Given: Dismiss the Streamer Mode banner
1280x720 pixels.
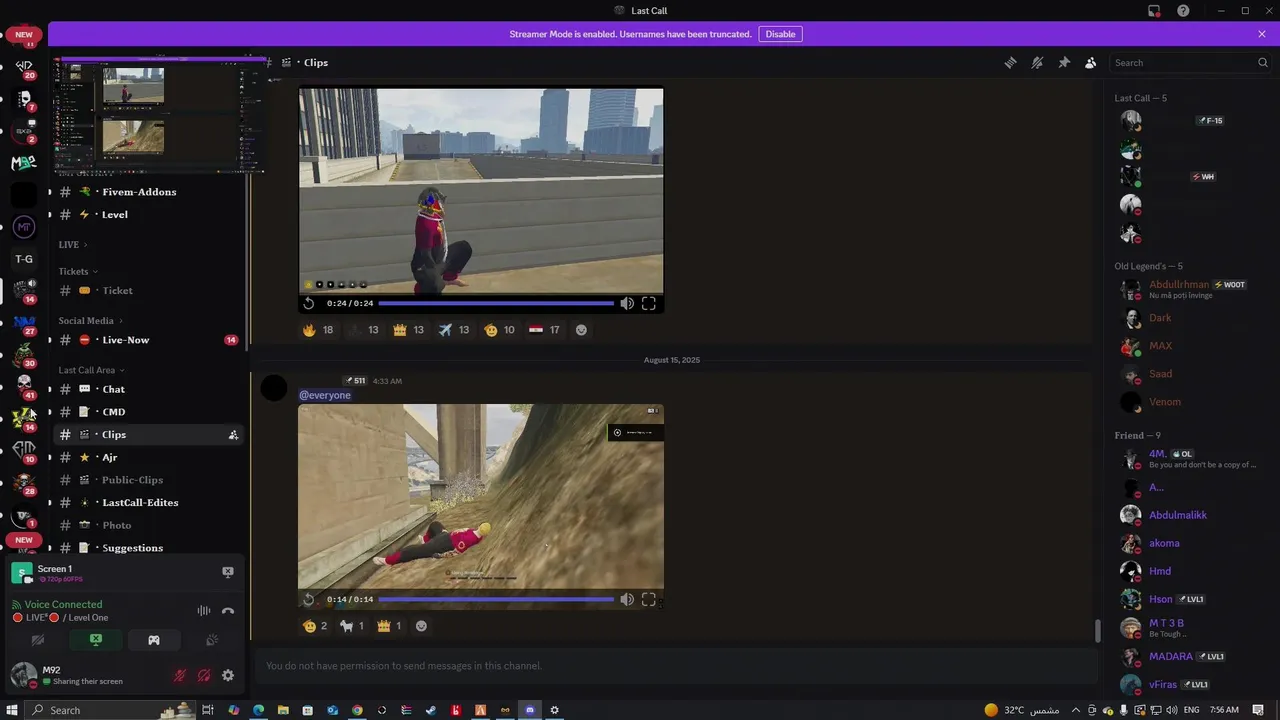Looking at the screenshot, I should 1262,34.
